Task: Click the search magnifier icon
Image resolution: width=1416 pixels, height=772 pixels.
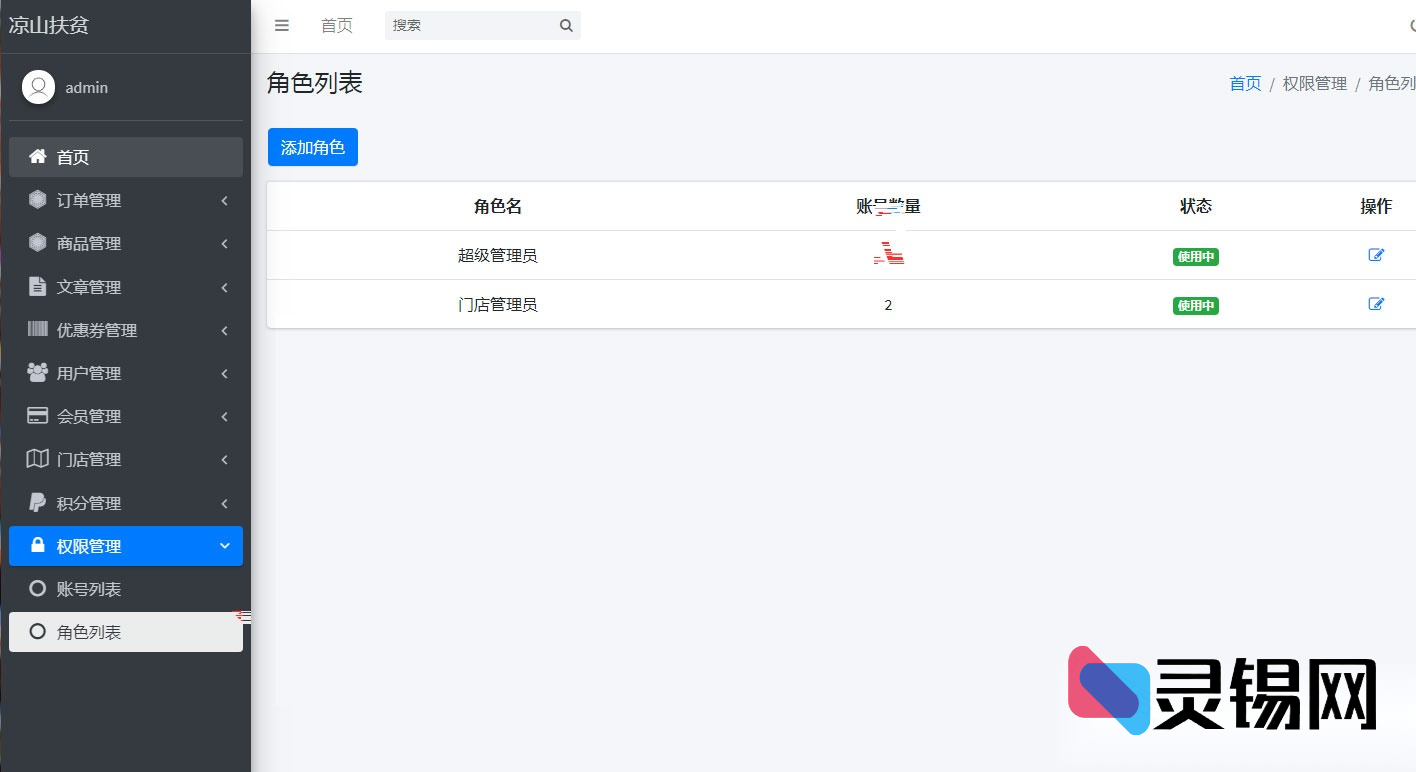Action: [566, 25]
